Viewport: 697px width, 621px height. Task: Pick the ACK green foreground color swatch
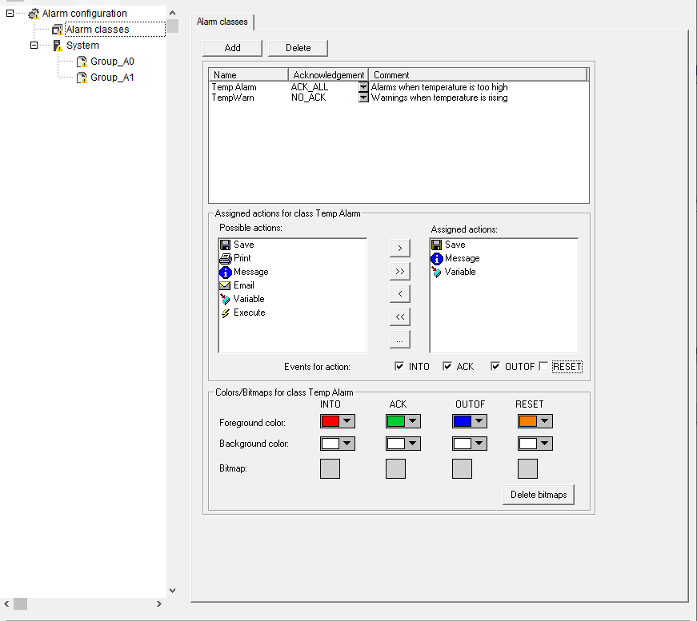click(394, 422)
